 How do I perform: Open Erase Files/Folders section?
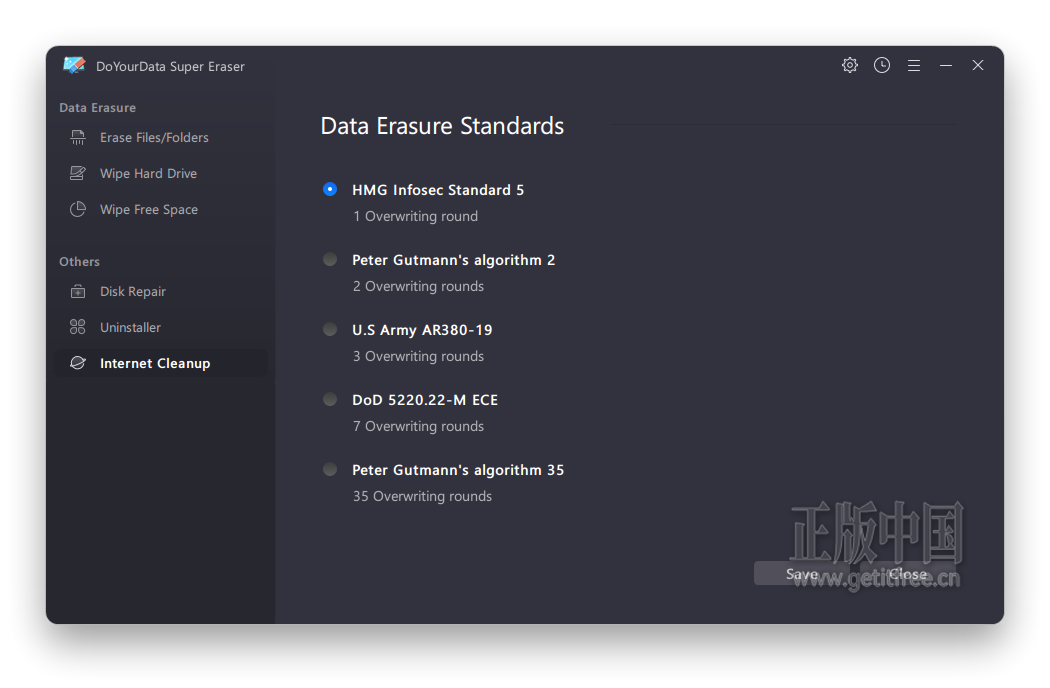tap(161, 137)
